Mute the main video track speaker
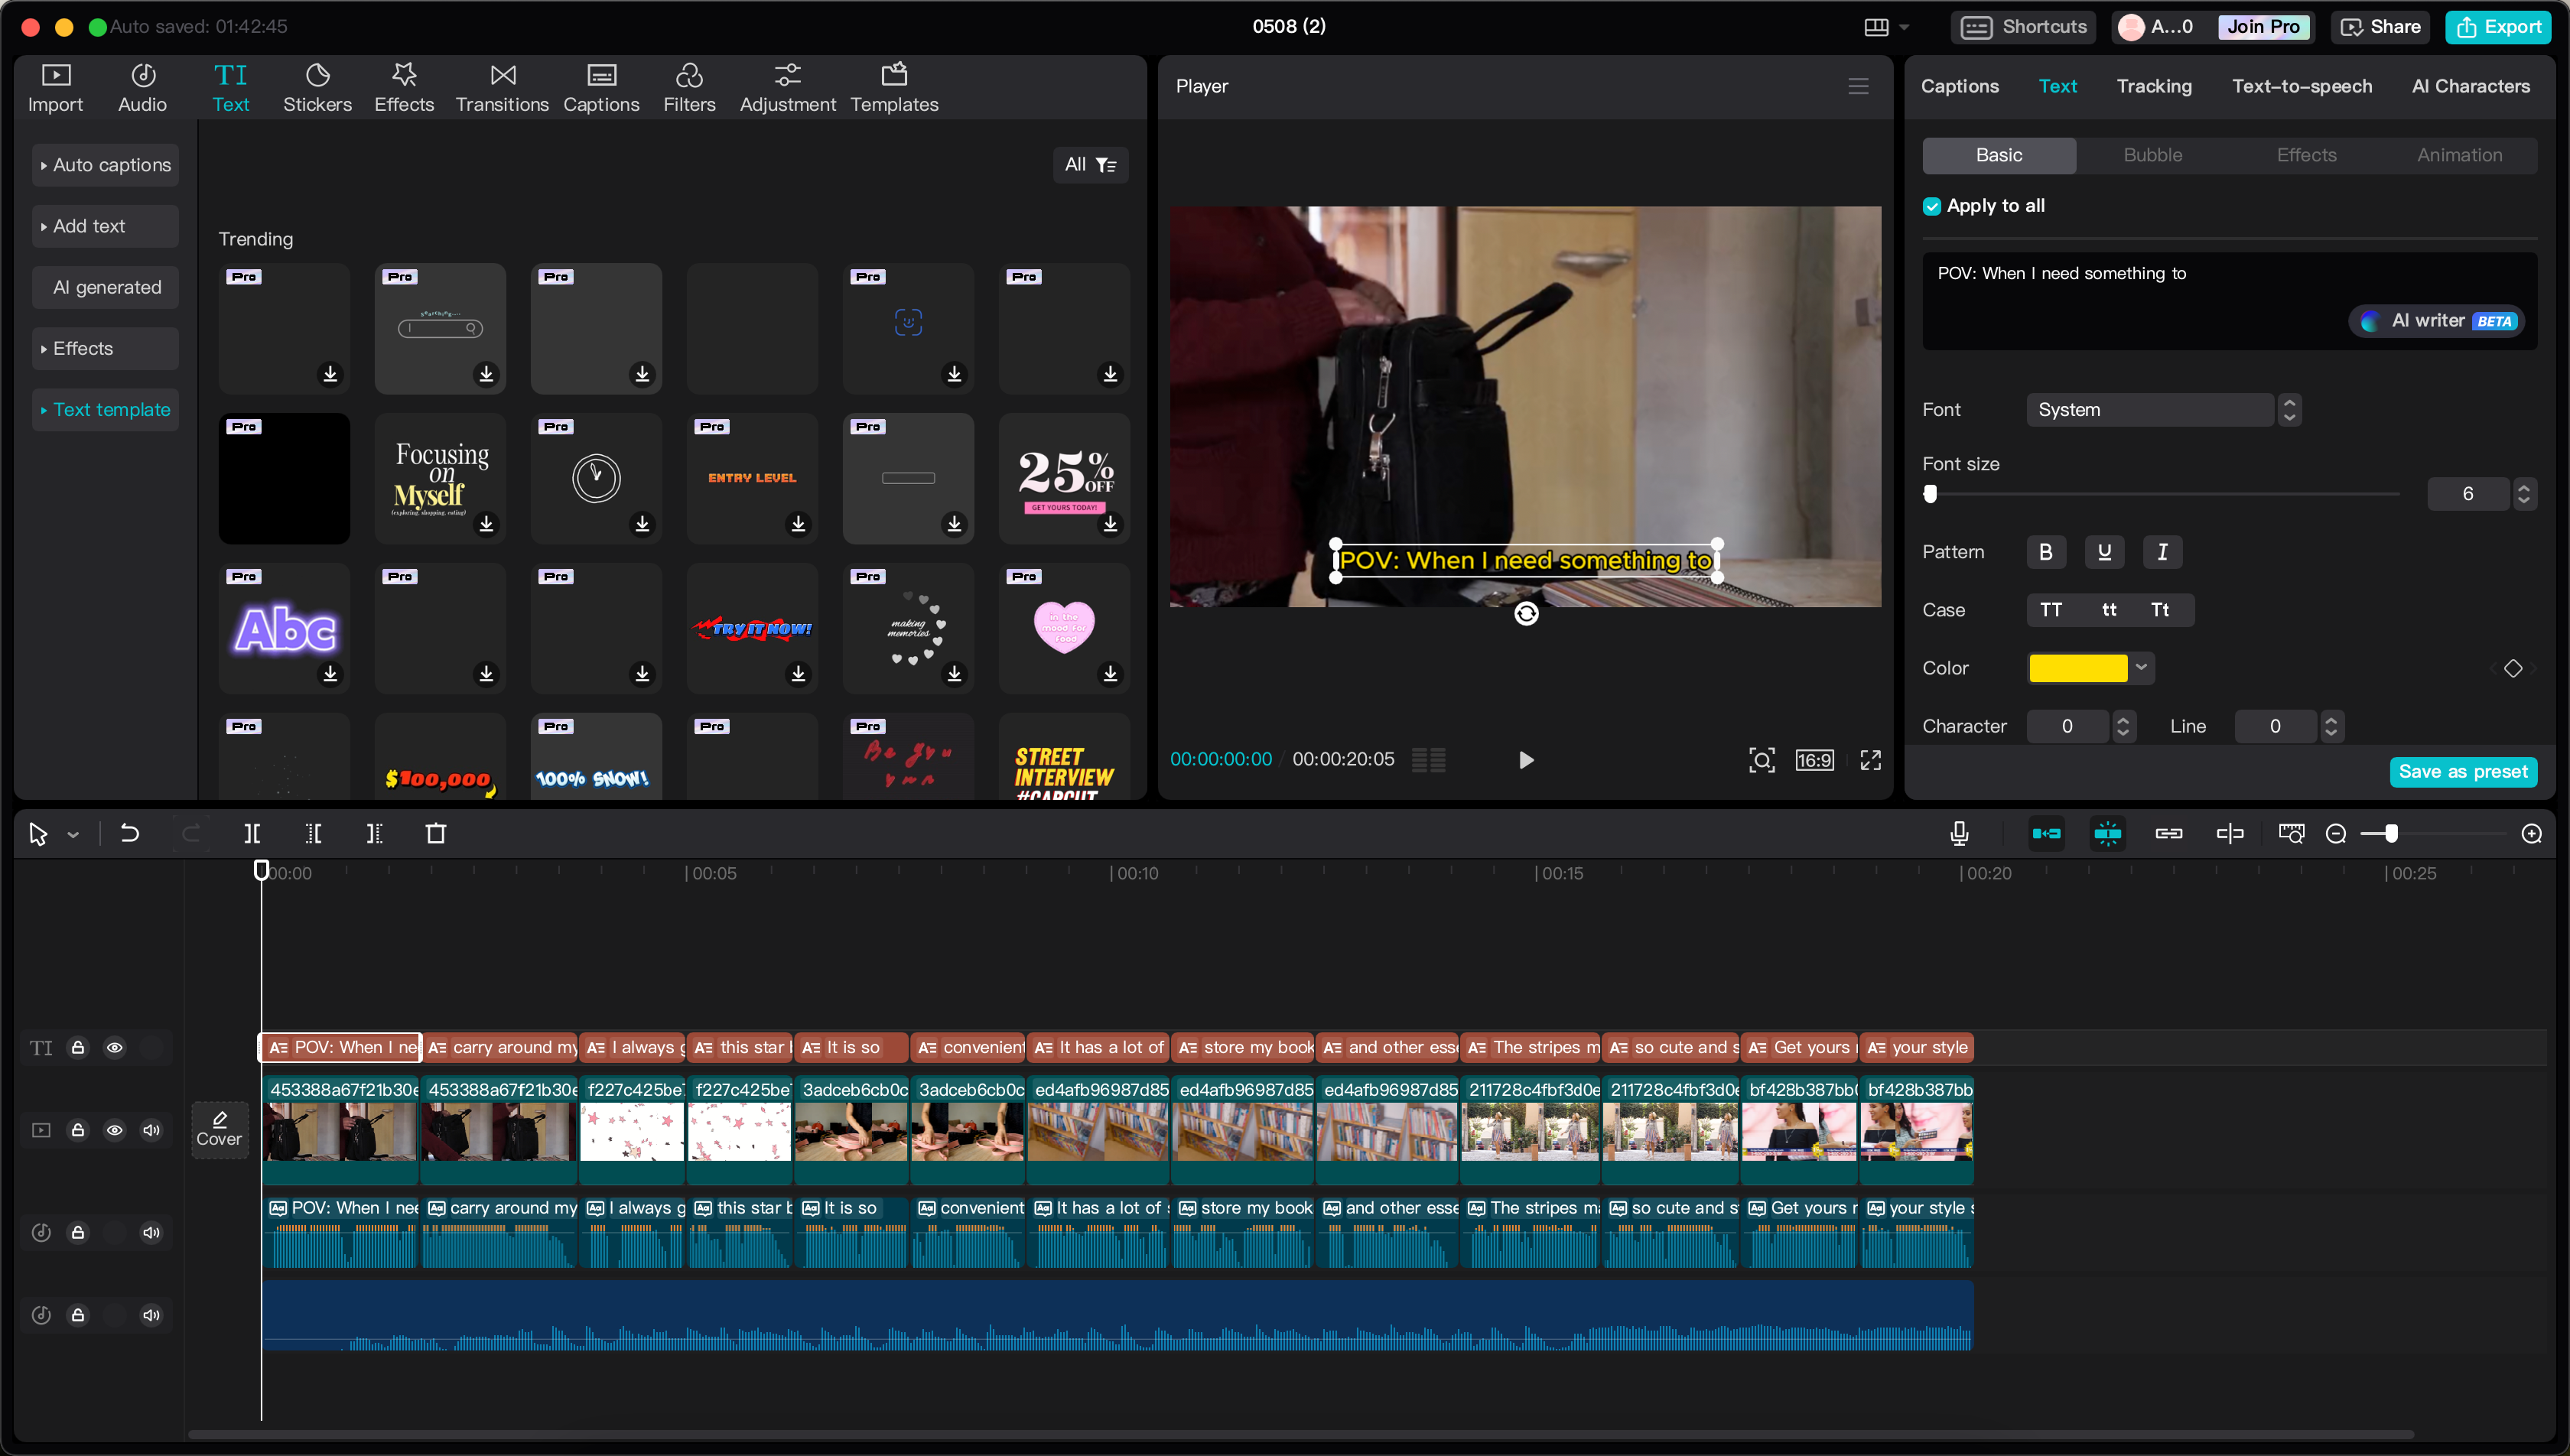This screenshot has width=2570, height=1456. [151, 1130]
